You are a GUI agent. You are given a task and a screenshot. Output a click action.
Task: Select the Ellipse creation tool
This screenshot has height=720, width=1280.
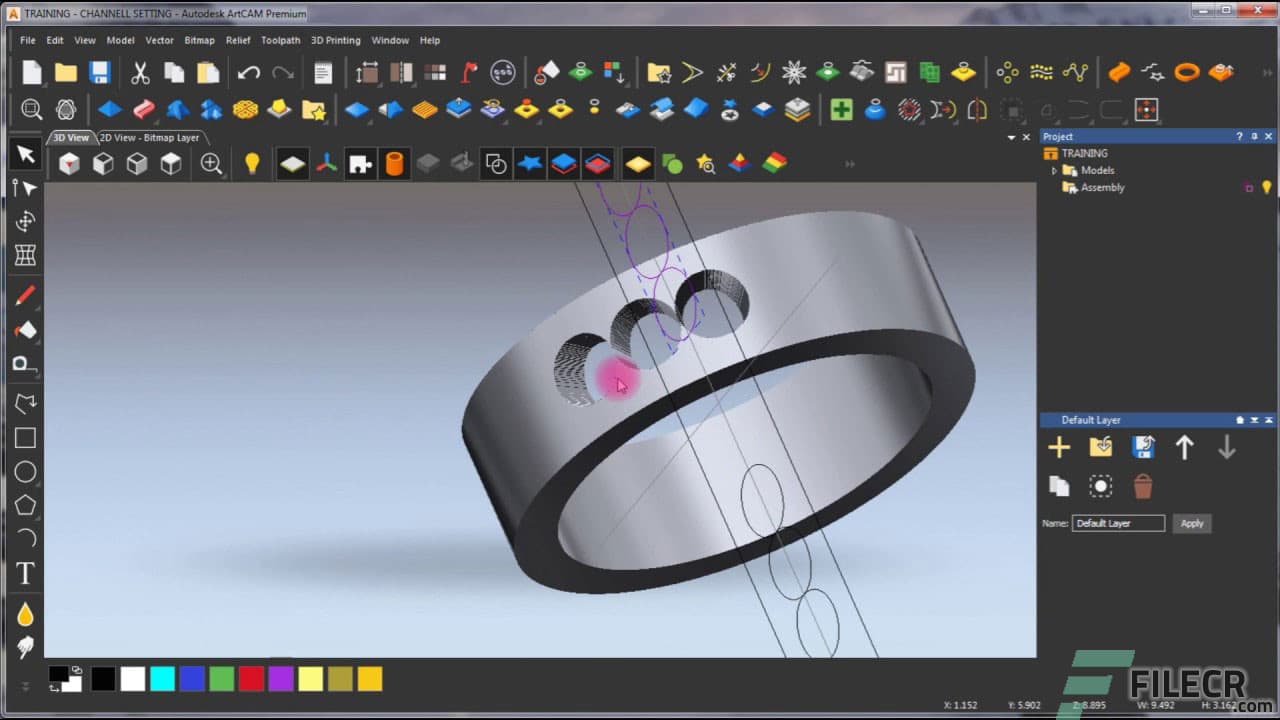pos(25,471)
